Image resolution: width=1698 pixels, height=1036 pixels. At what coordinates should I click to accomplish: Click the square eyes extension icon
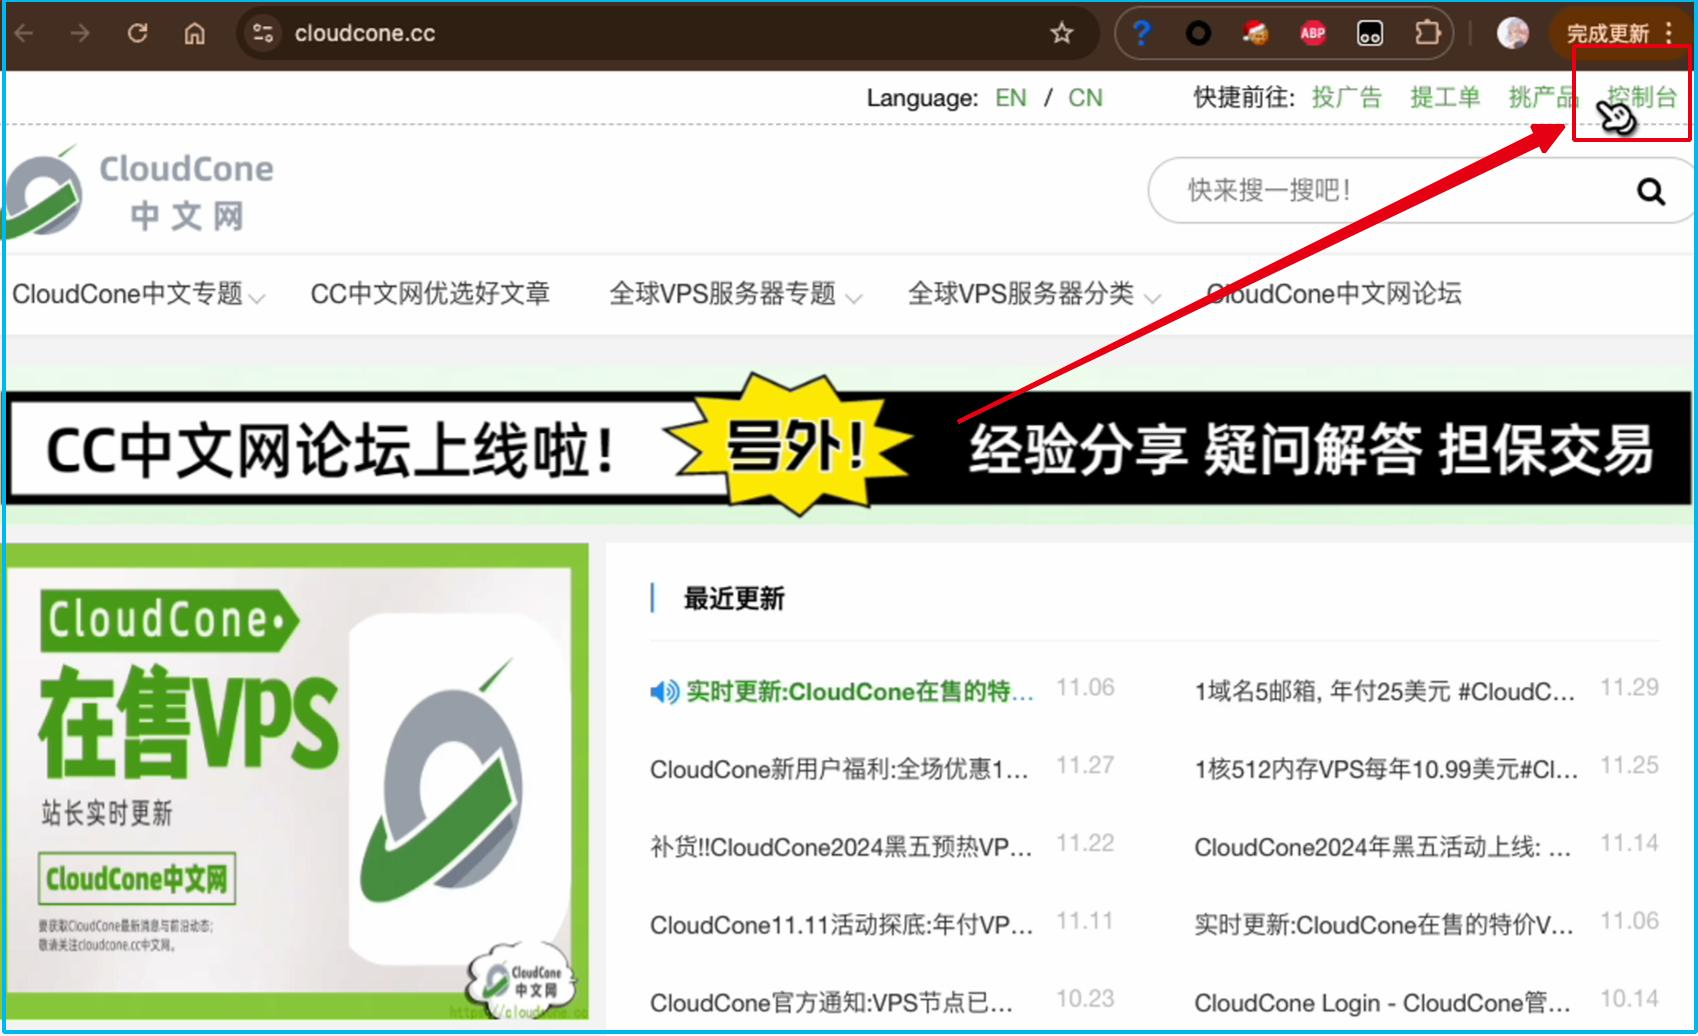click(1370, 33)
